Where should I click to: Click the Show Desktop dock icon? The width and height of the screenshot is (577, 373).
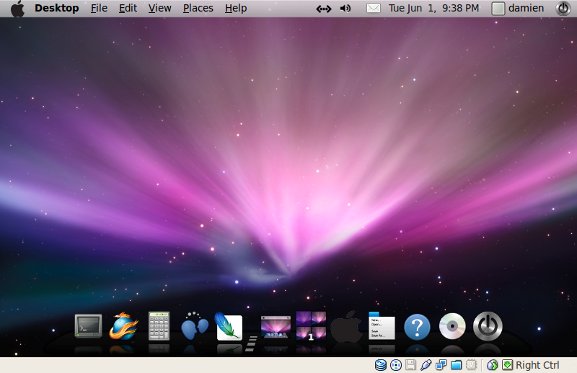pyautogui.click(x=276, y=327)
